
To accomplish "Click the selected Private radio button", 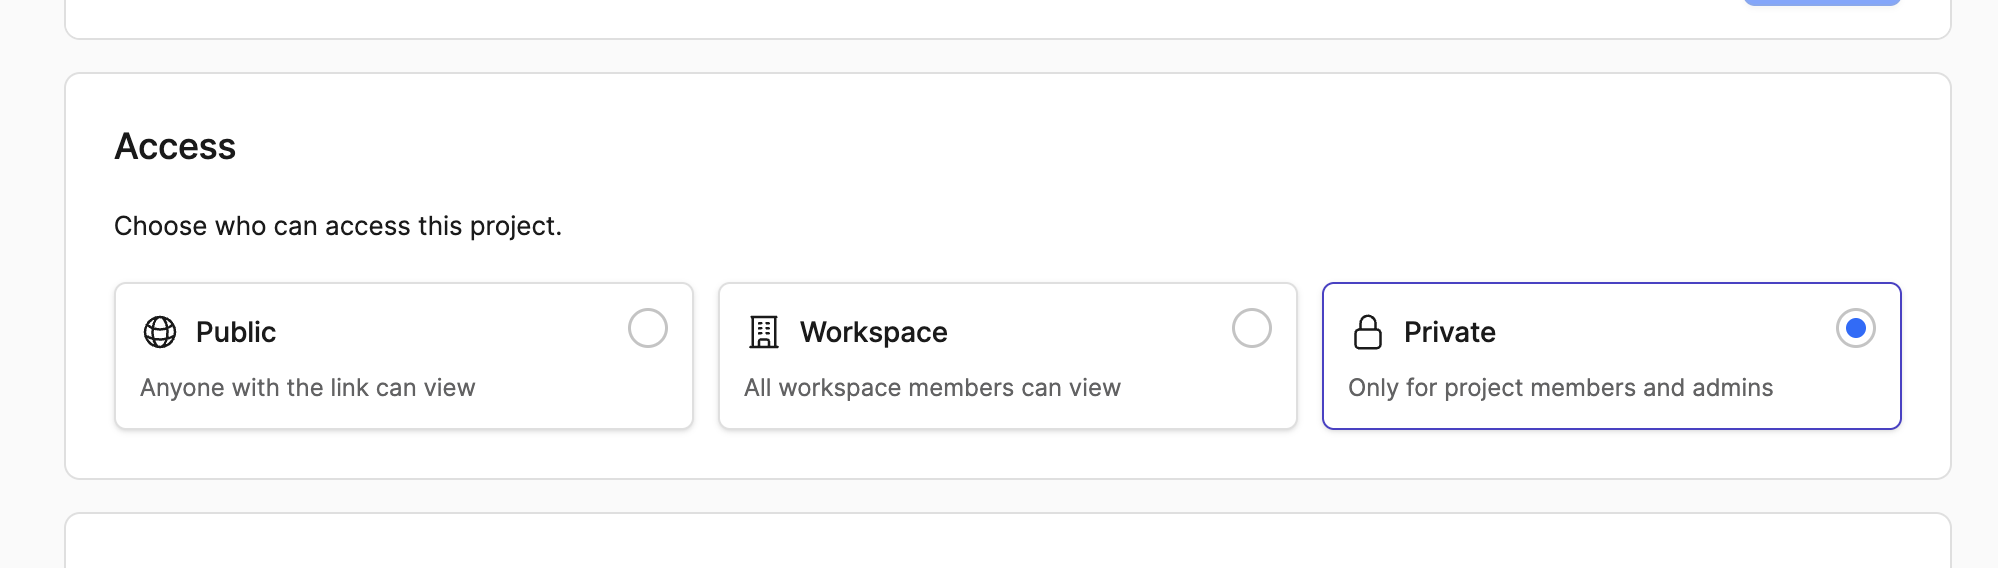I will click(x=1856, y=328).
